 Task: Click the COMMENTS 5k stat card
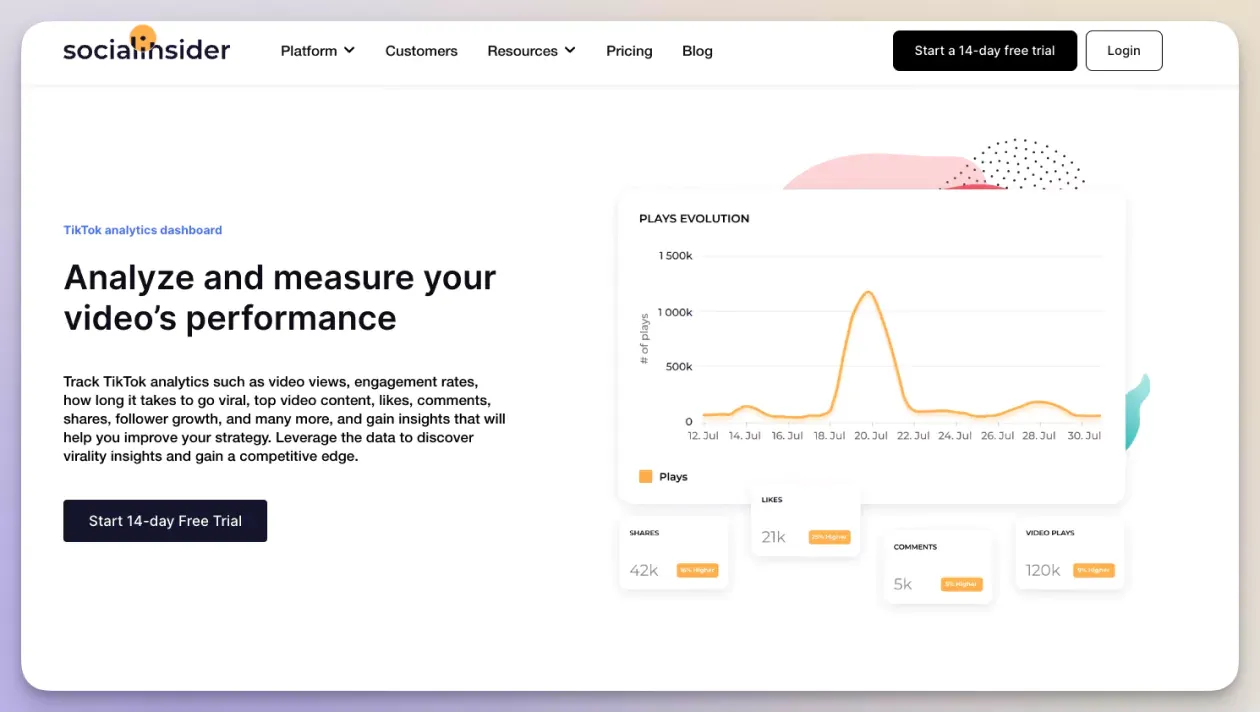pos(938,567)
